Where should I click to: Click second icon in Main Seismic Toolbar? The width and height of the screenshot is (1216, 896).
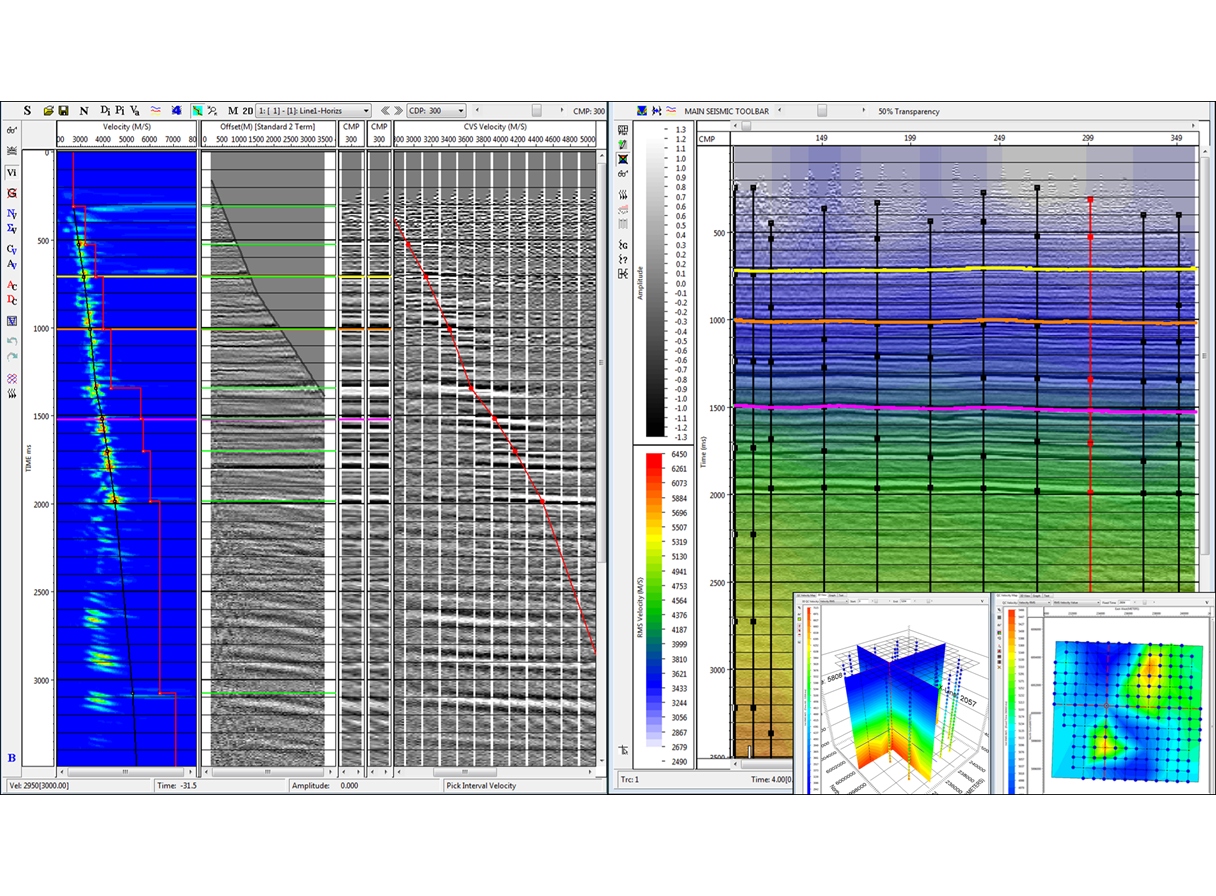(x=656, y=110)
